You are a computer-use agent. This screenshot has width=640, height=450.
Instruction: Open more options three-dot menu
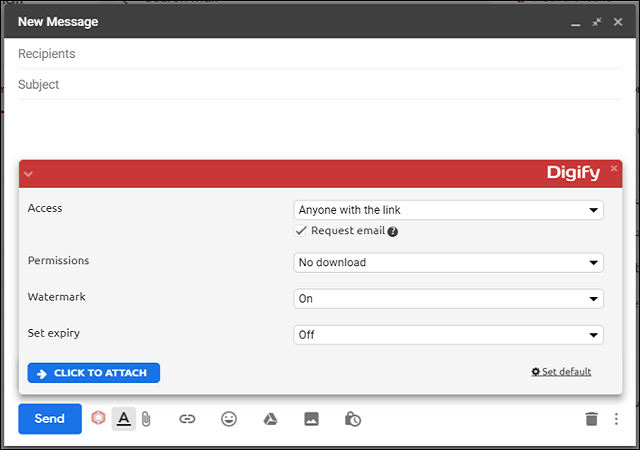[616, 419]
